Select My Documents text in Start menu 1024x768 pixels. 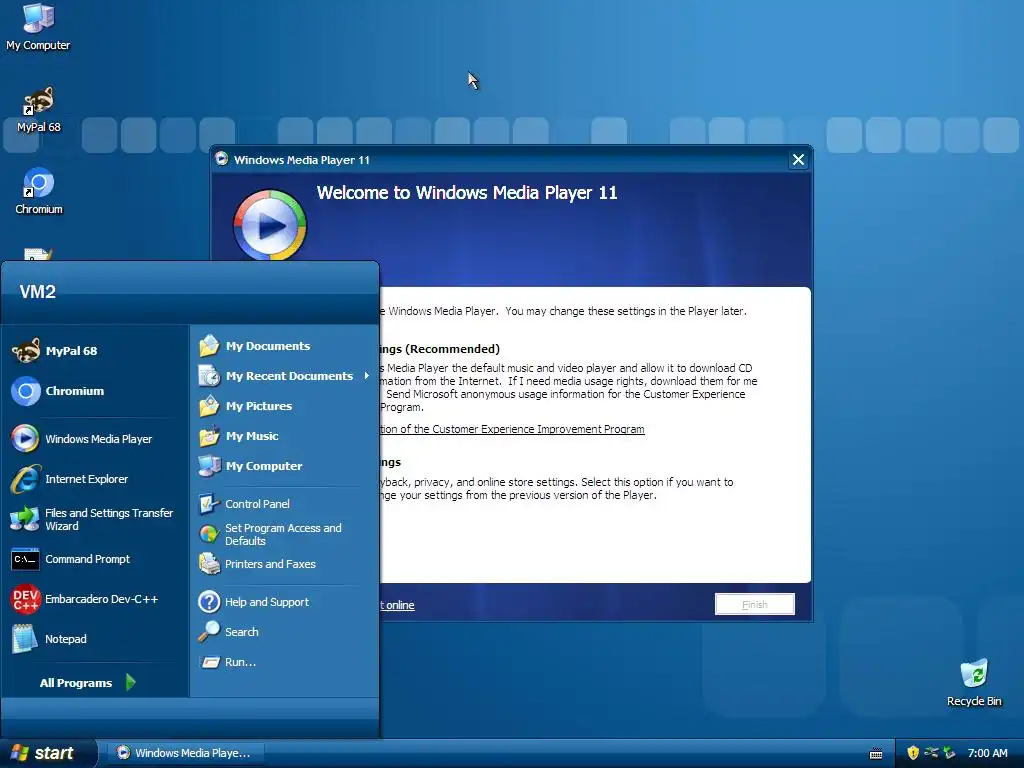pyautogui.click(x=268, y=346)
